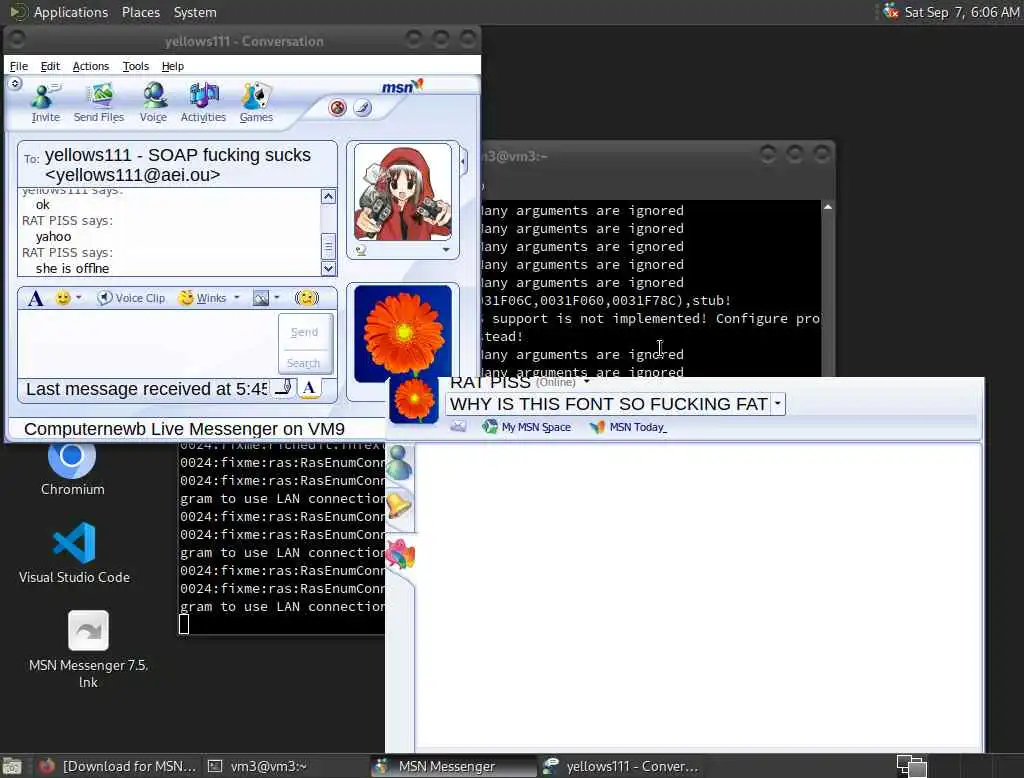Viewport: 1024px width, 778px height.
Task: Open the MSN Messenger 7.5.lnk desktop icon
Action: pos(88,649)
